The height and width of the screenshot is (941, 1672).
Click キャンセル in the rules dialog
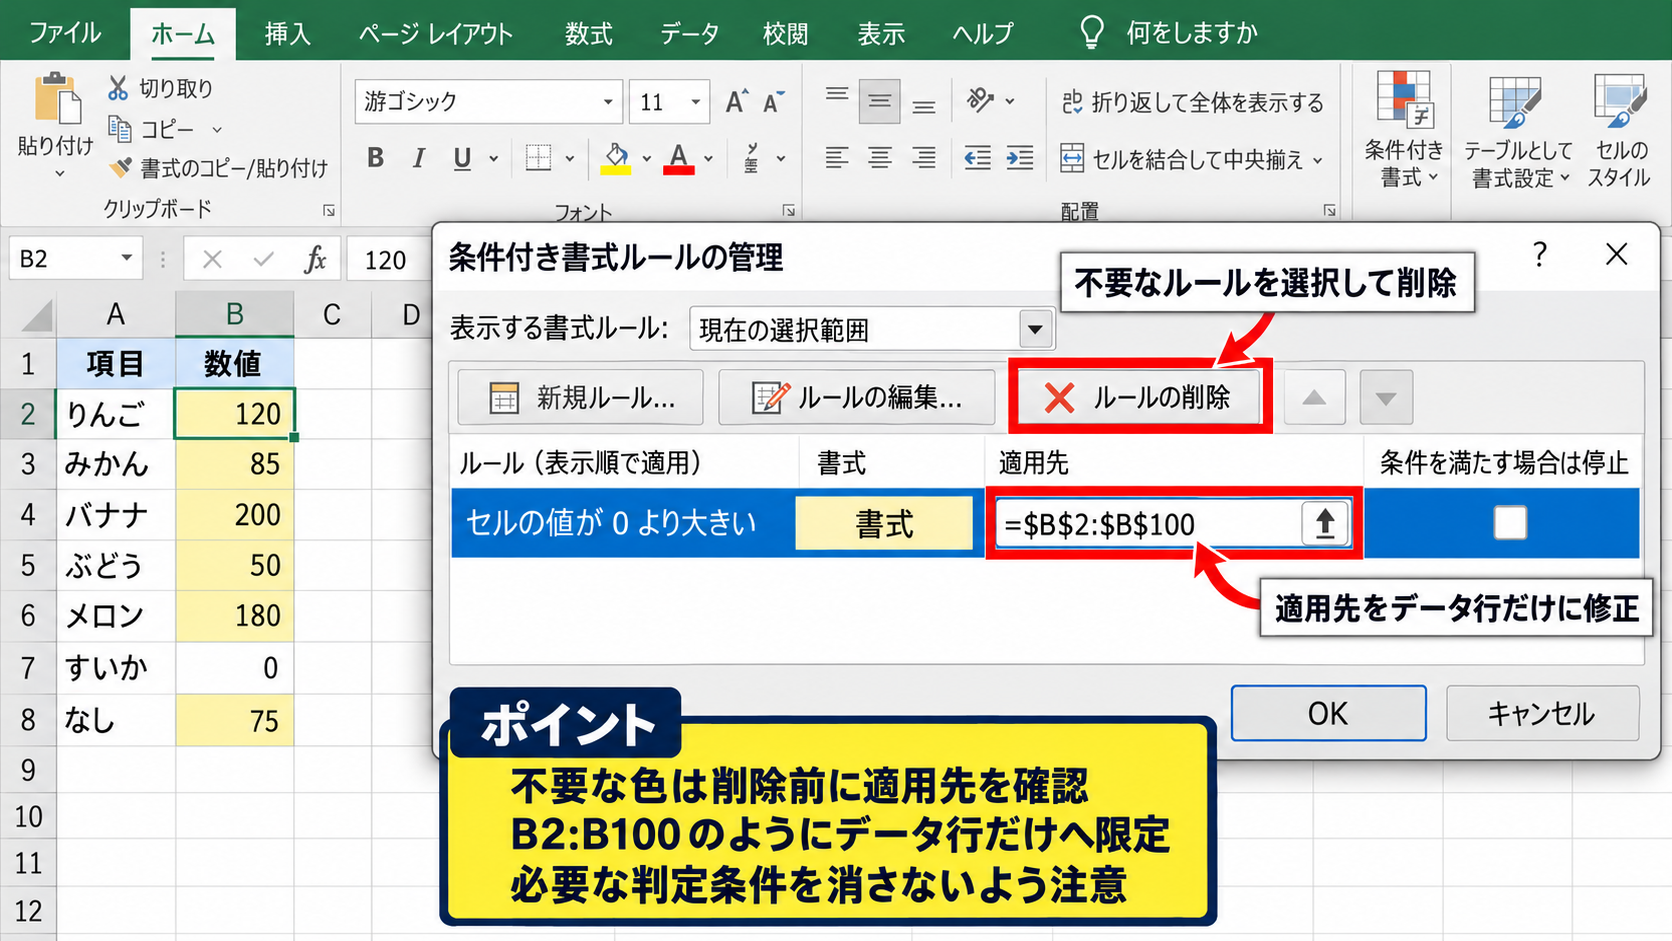tap(1542, 713)
